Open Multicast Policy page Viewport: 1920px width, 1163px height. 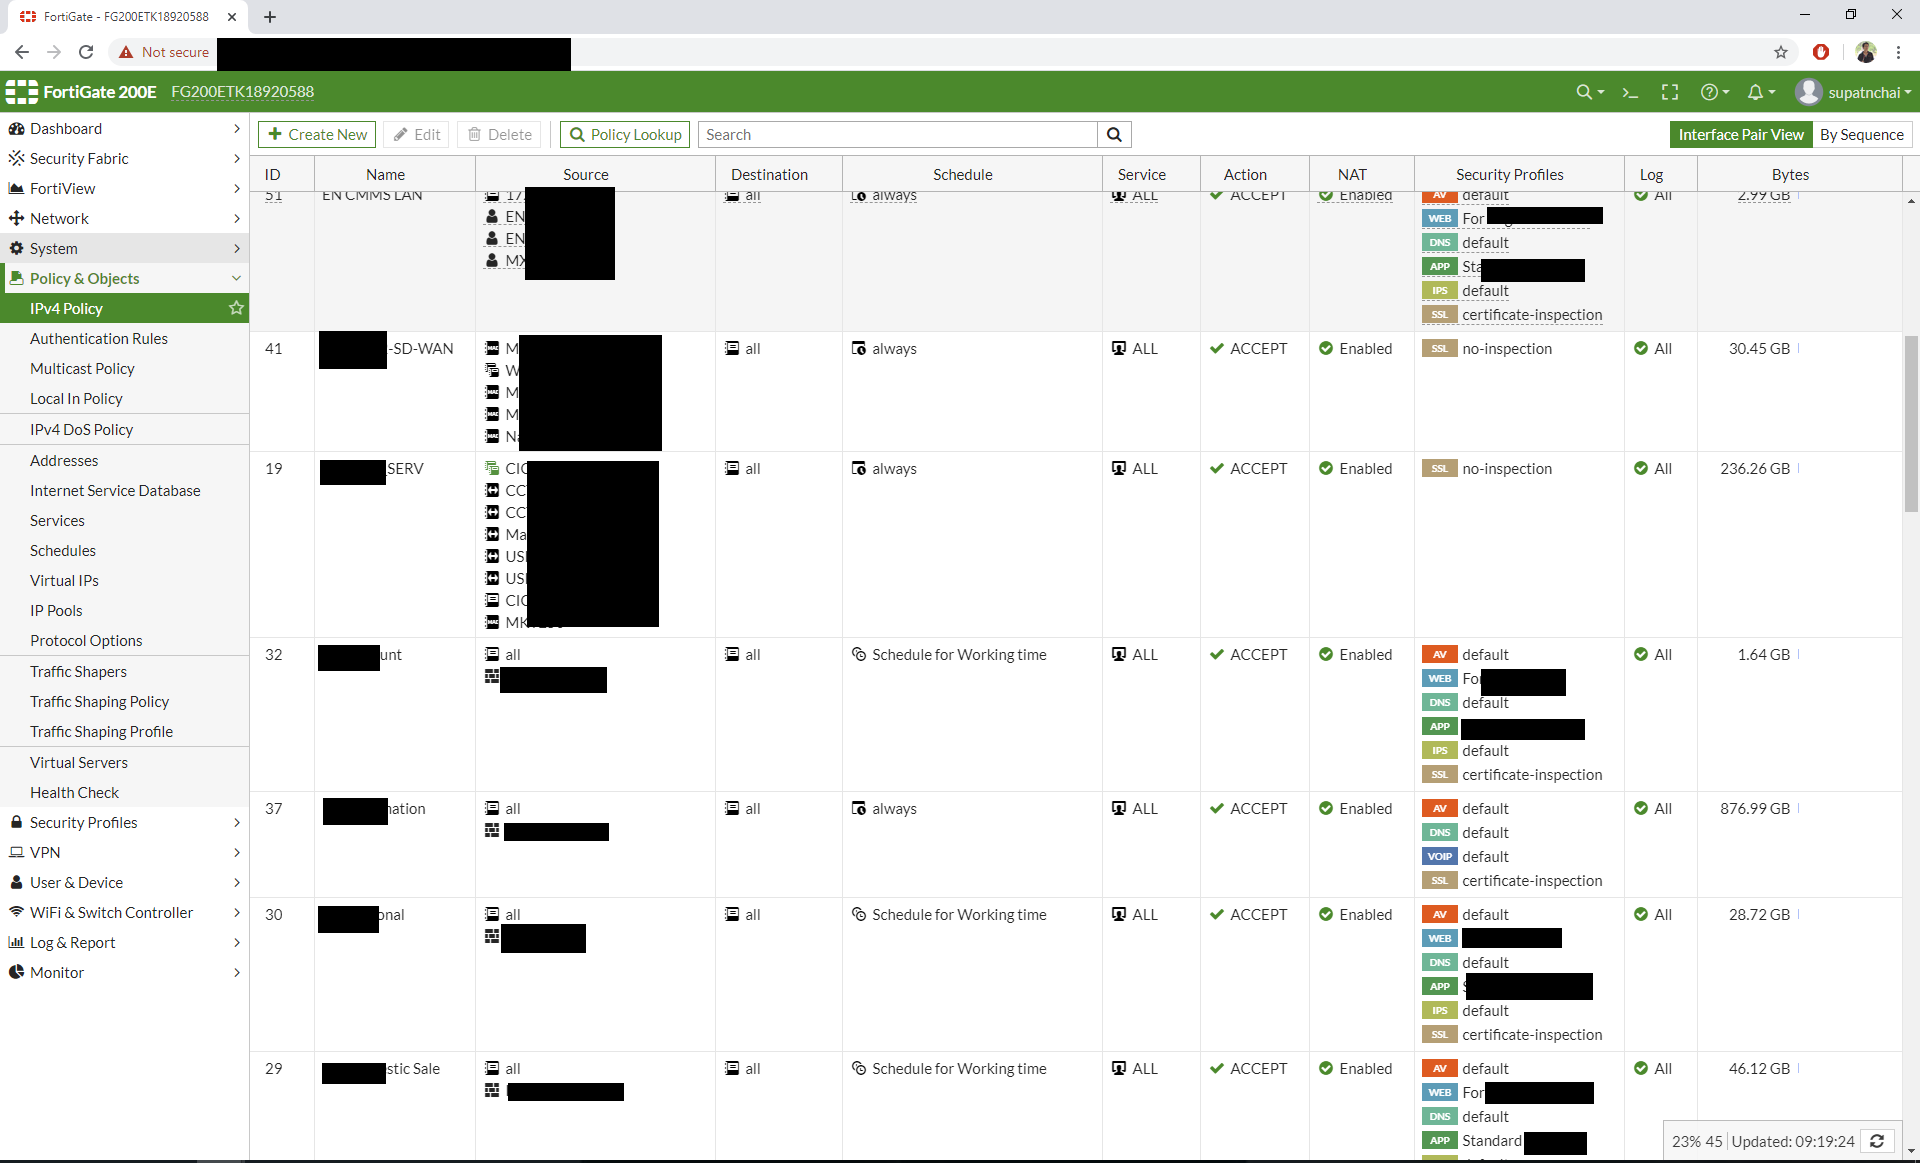pos(82,368)
